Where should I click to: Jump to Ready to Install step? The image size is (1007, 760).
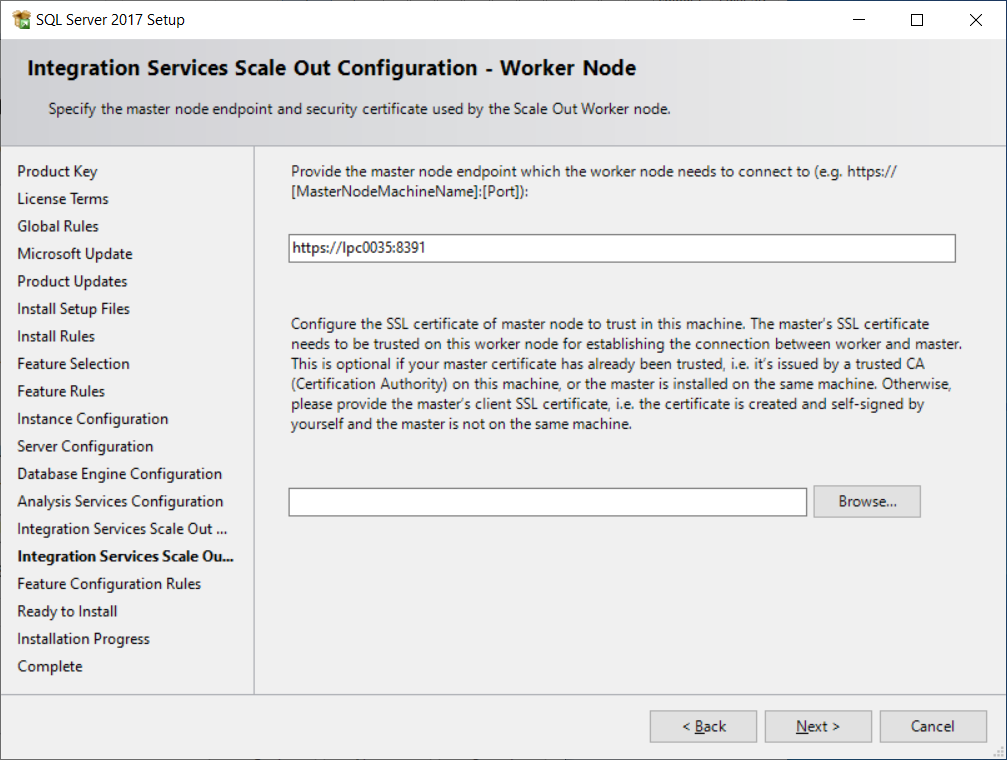[x=67, y=612]
